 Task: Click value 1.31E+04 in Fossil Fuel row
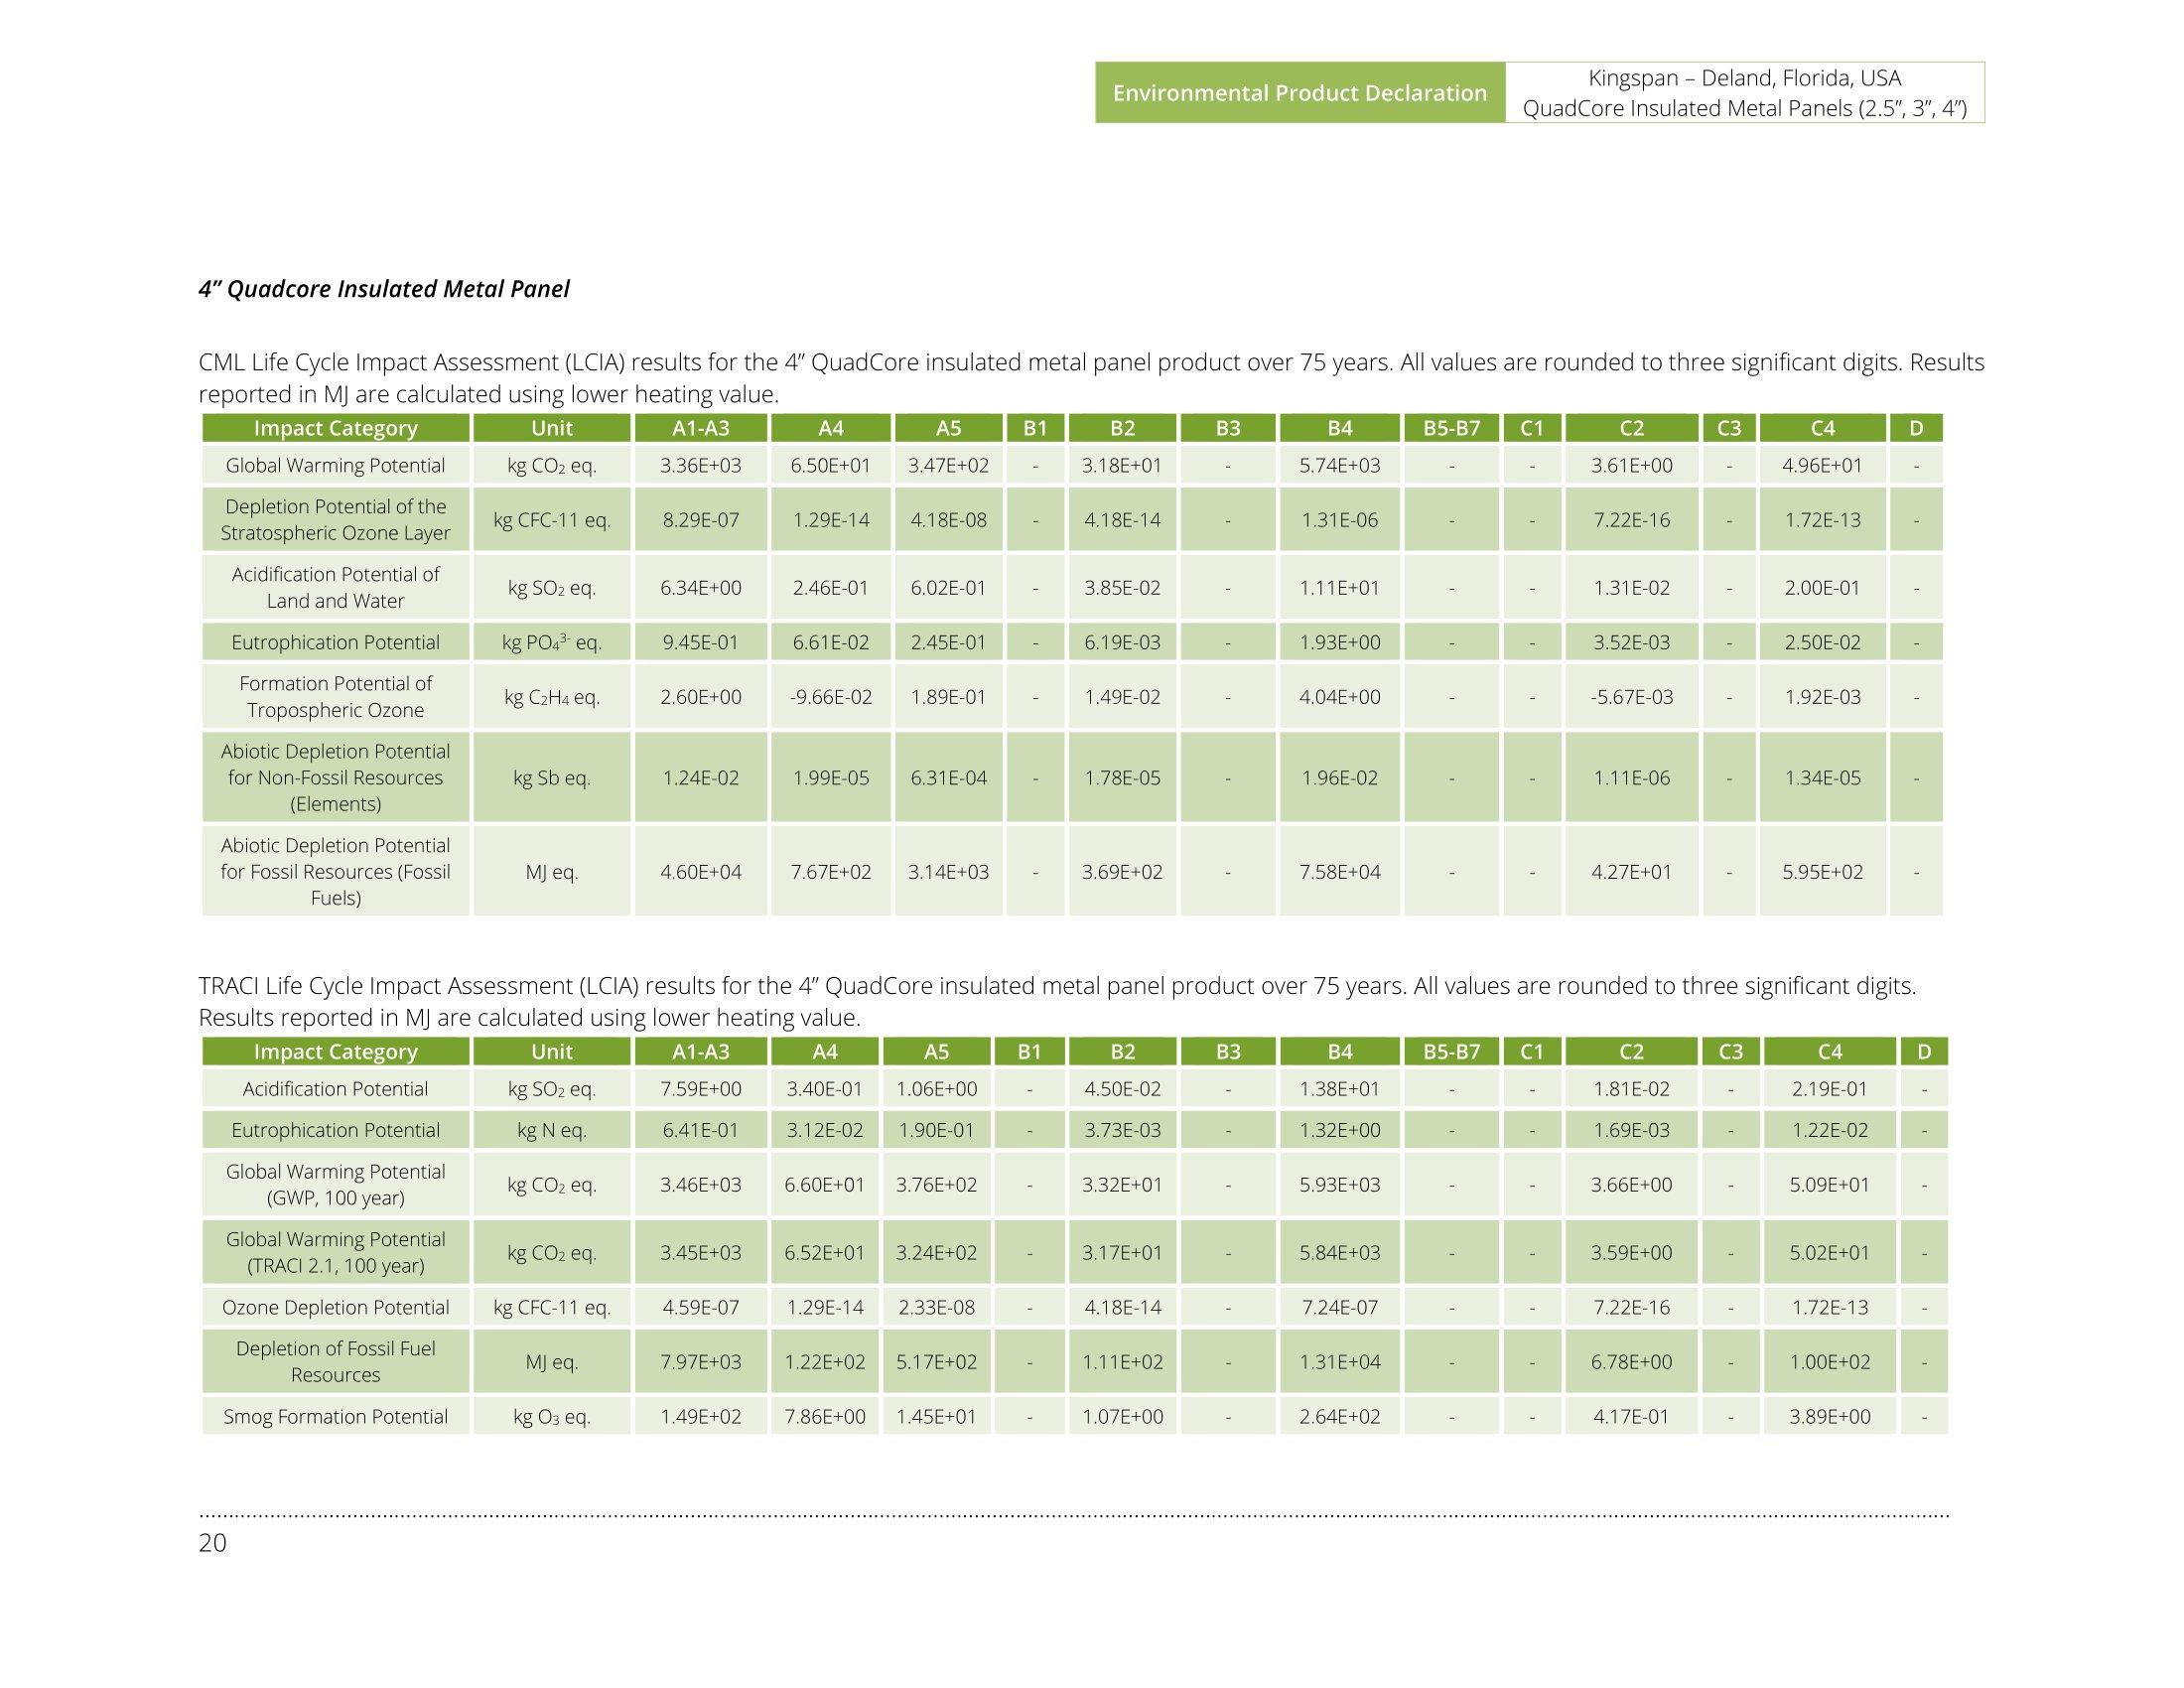(x=1340, y=1362)
